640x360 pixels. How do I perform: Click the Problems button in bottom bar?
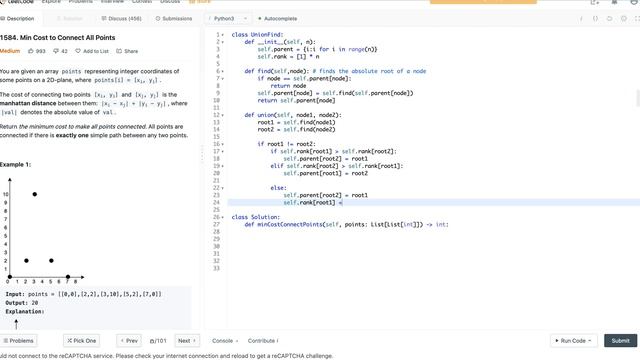[x=18, y=341]
